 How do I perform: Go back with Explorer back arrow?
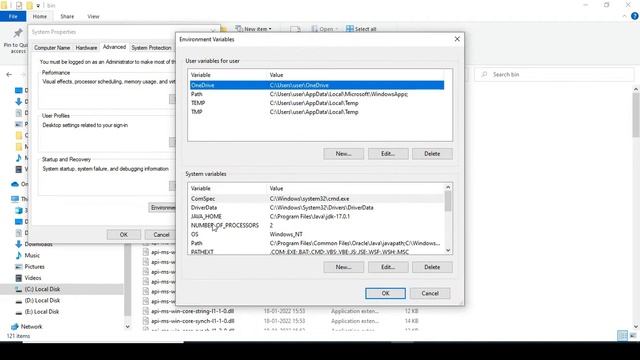(x=9, y=74)
